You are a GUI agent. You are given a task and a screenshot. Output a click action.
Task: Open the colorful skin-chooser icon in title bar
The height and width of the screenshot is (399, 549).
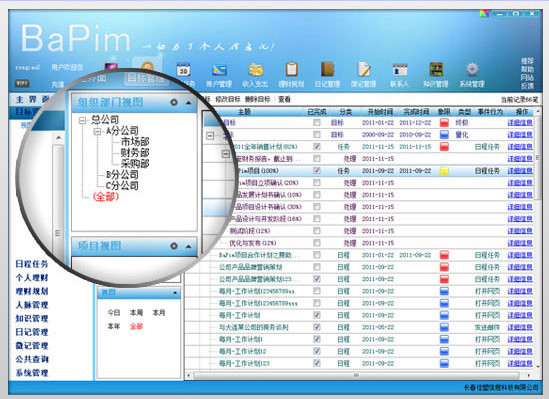click(x=484, y=14)
